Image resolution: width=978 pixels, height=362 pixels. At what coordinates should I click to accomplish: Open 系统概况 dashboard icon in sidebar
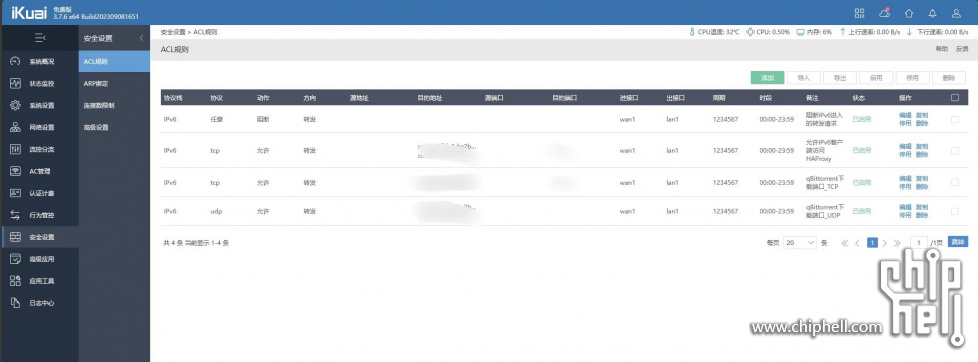[x=16, y=61]
